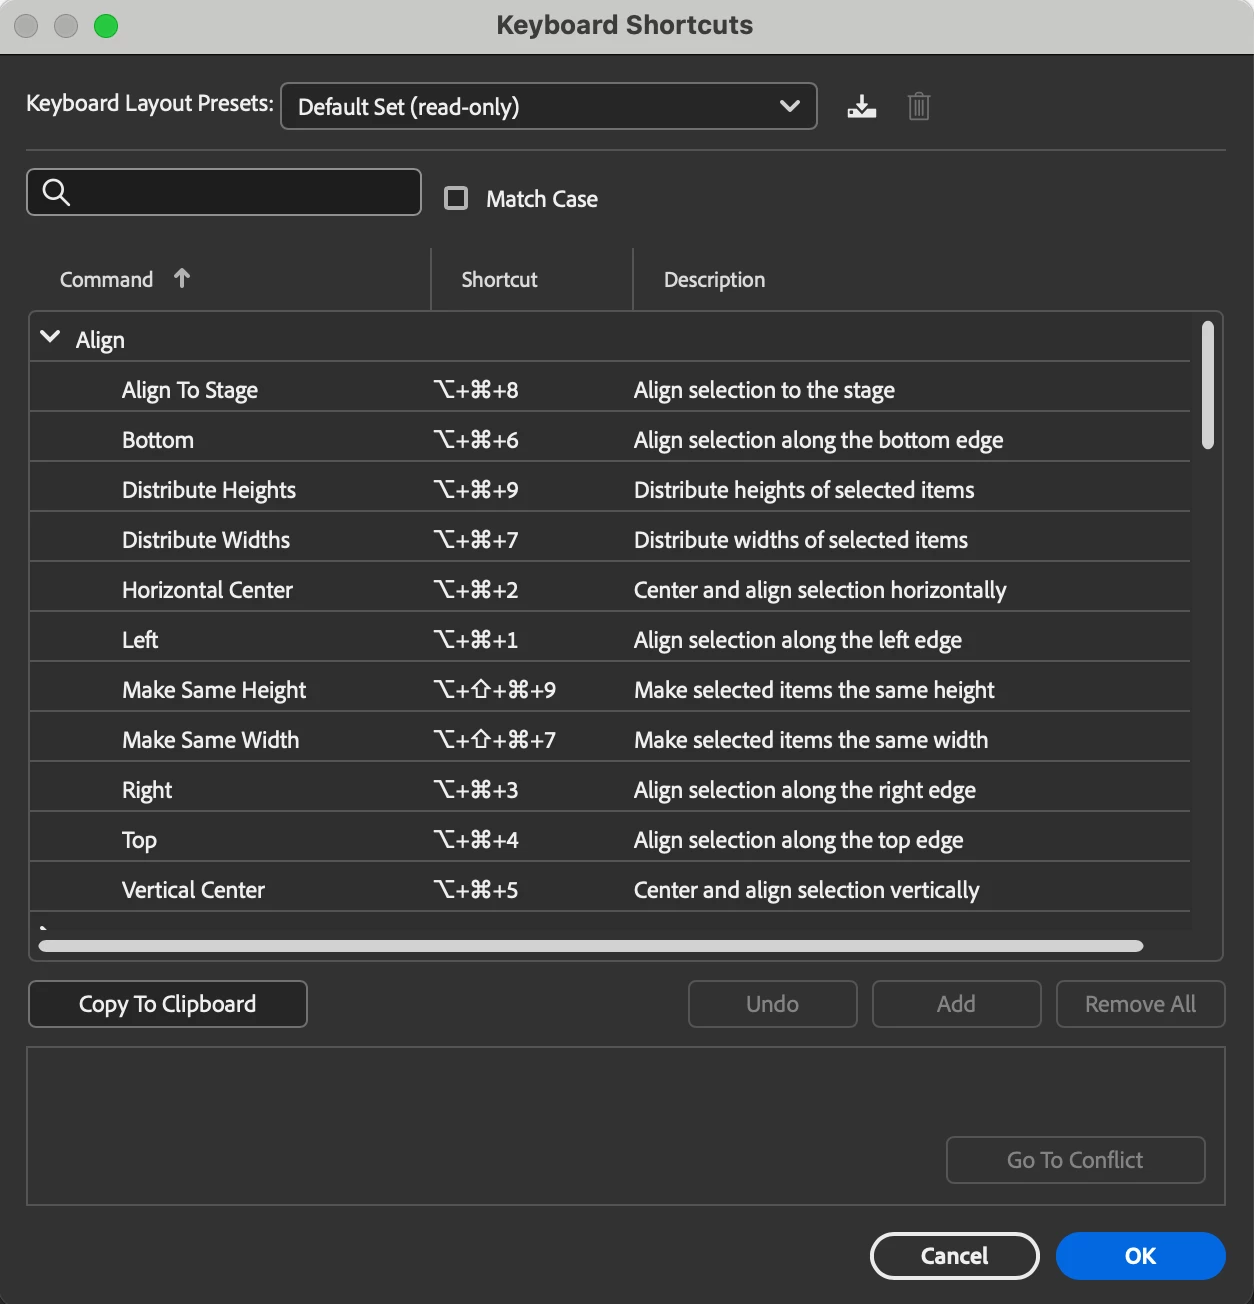This screenshot has width=1254, height=1304.
Task: Click 'Align selection along the bottom edge'
Action: pos(818,440)
